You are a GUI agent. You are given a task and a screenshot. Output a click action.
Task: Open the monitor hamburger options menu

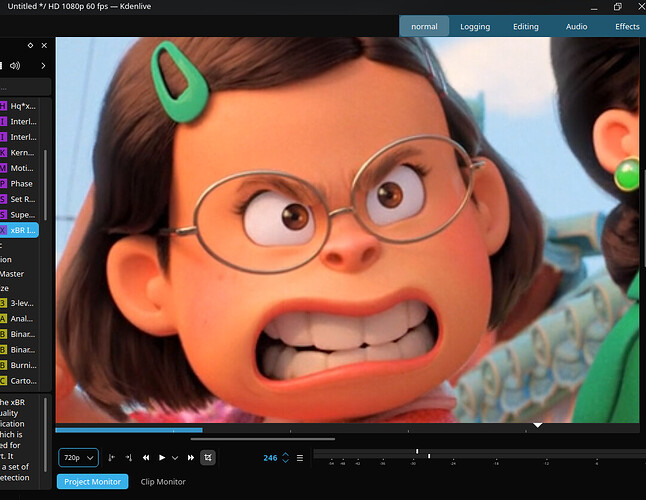[x=300, y=457]
